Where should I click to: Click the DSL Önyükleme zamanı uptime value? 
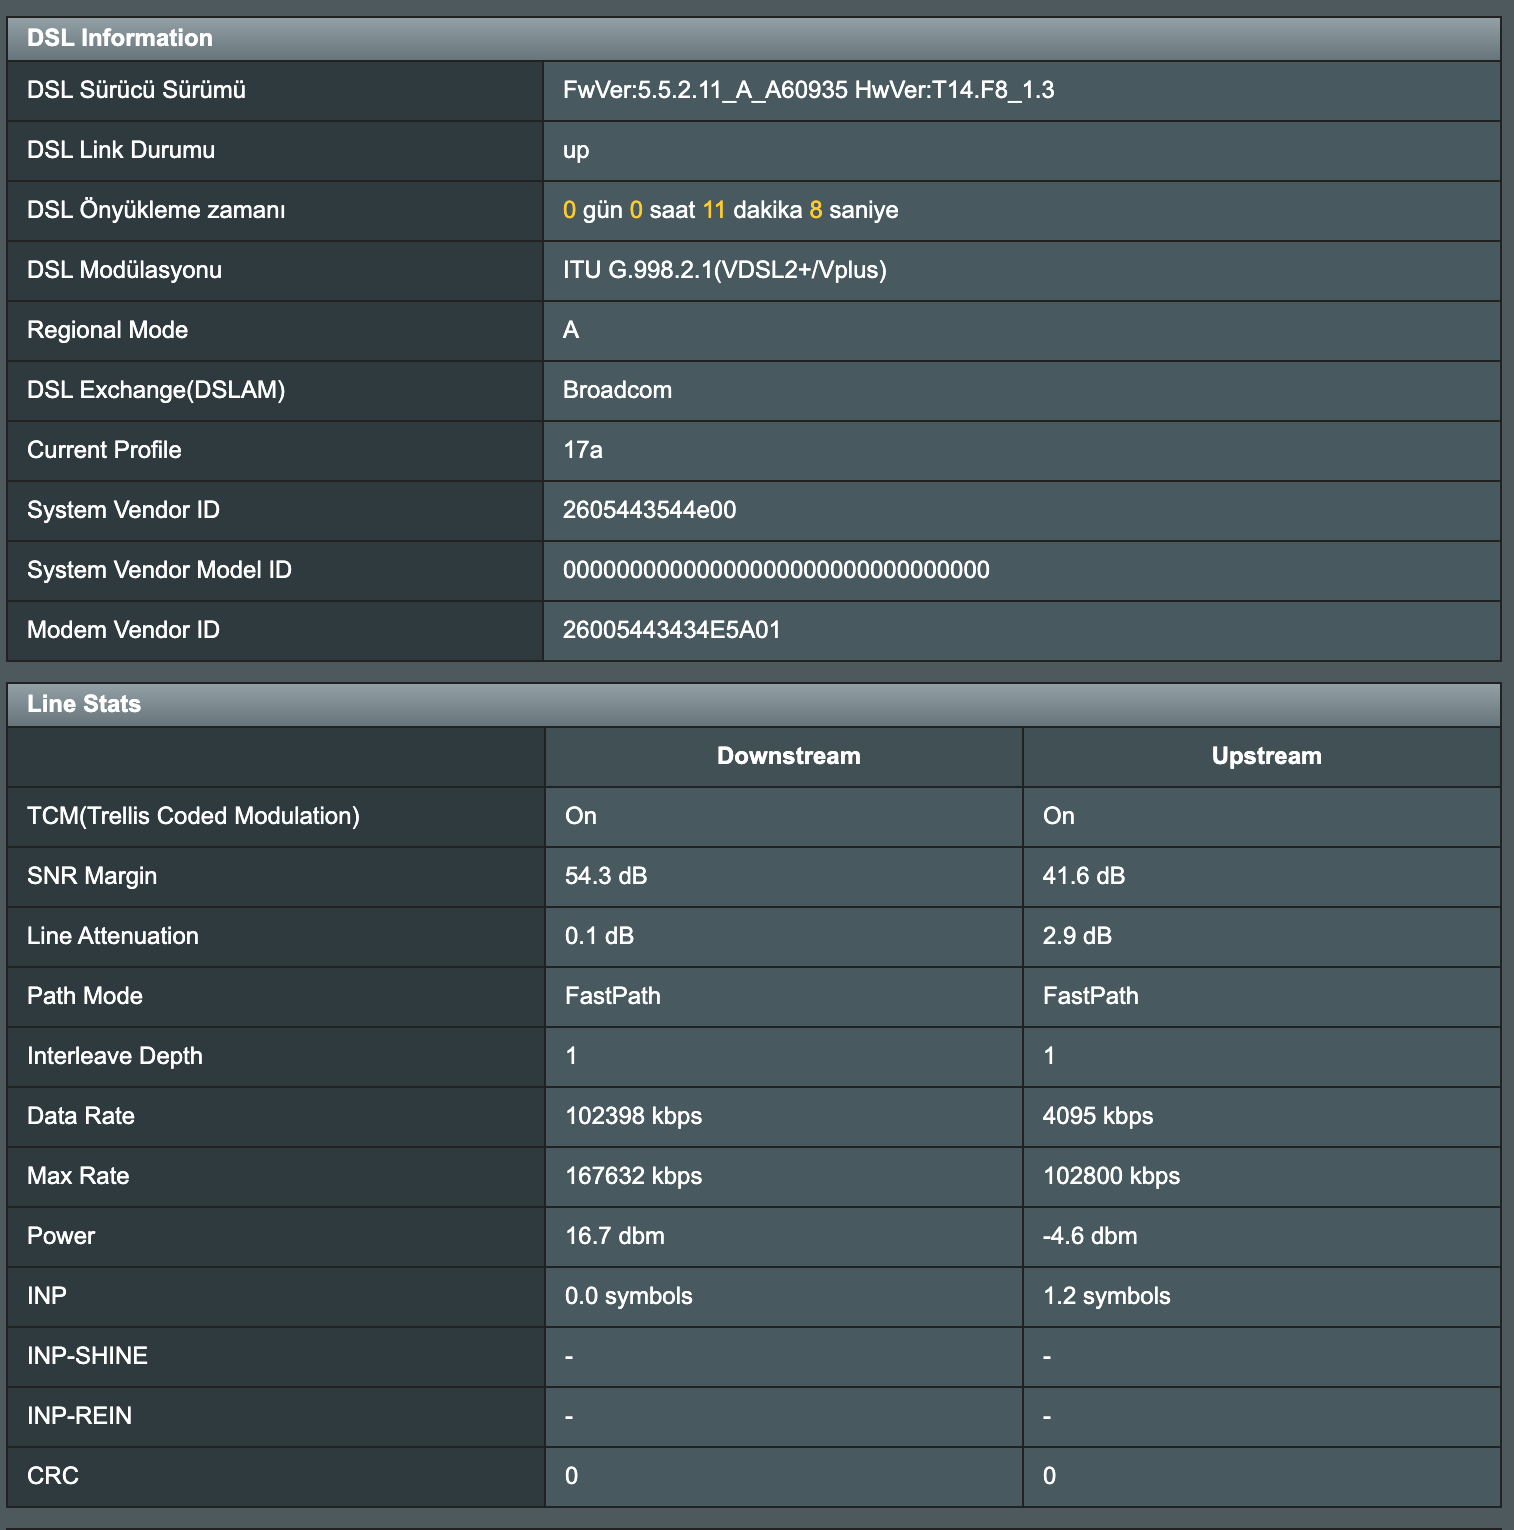point(730,210)
